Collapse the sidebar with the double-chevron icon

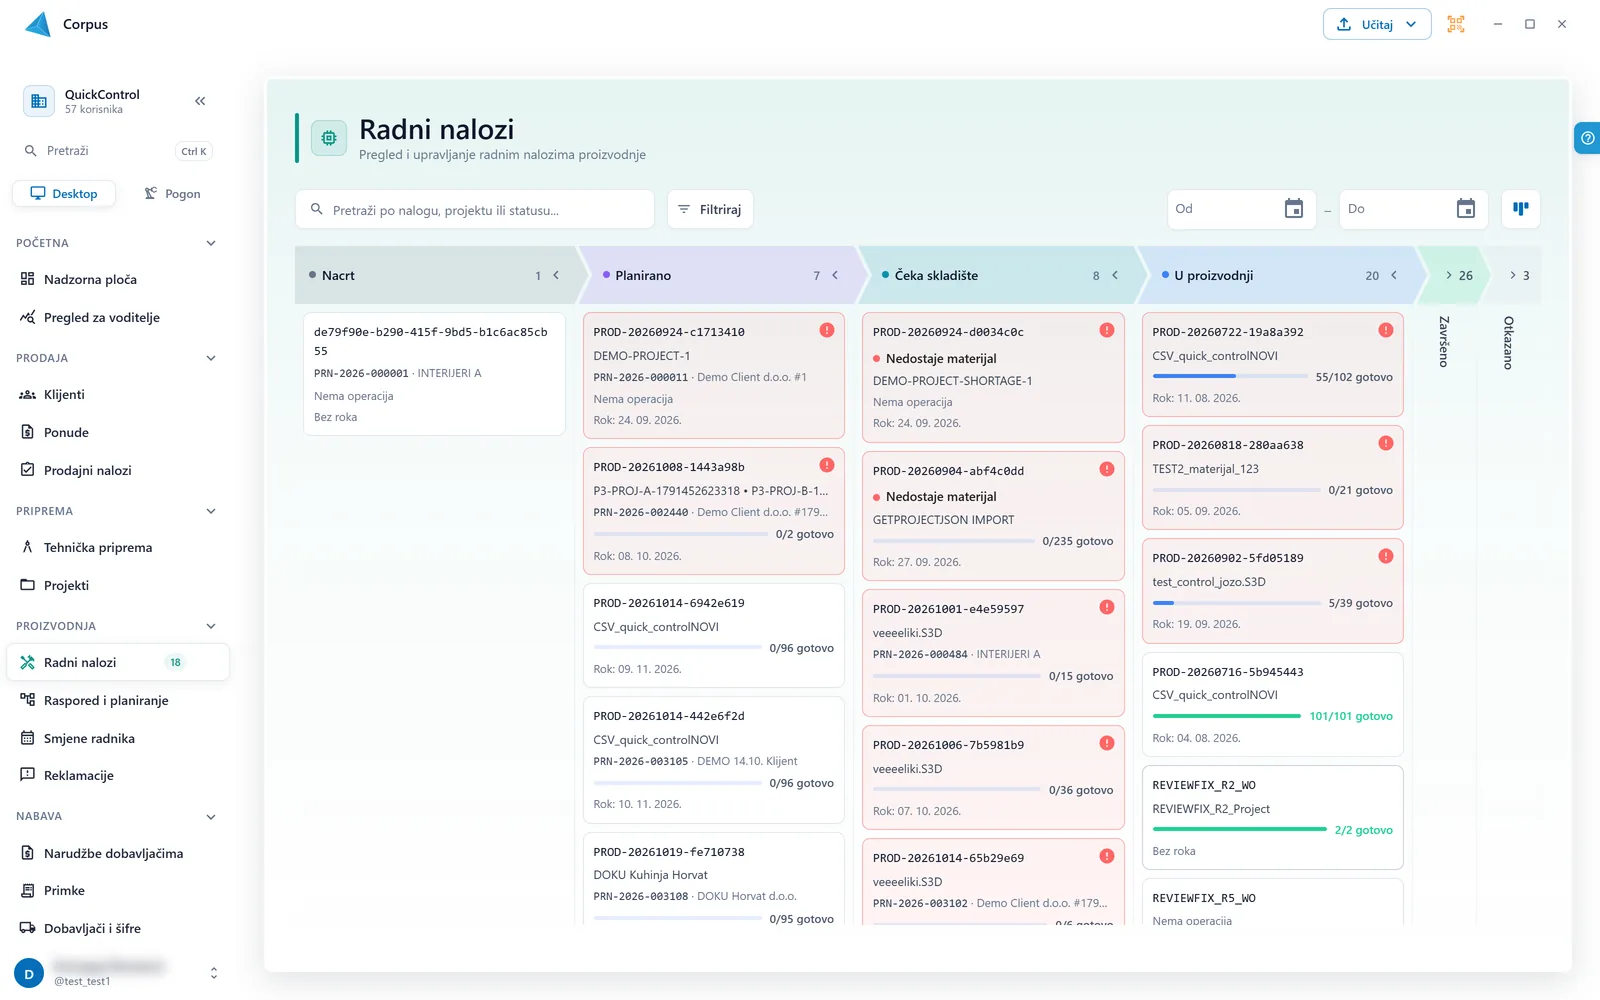click(x=200, y=101)
